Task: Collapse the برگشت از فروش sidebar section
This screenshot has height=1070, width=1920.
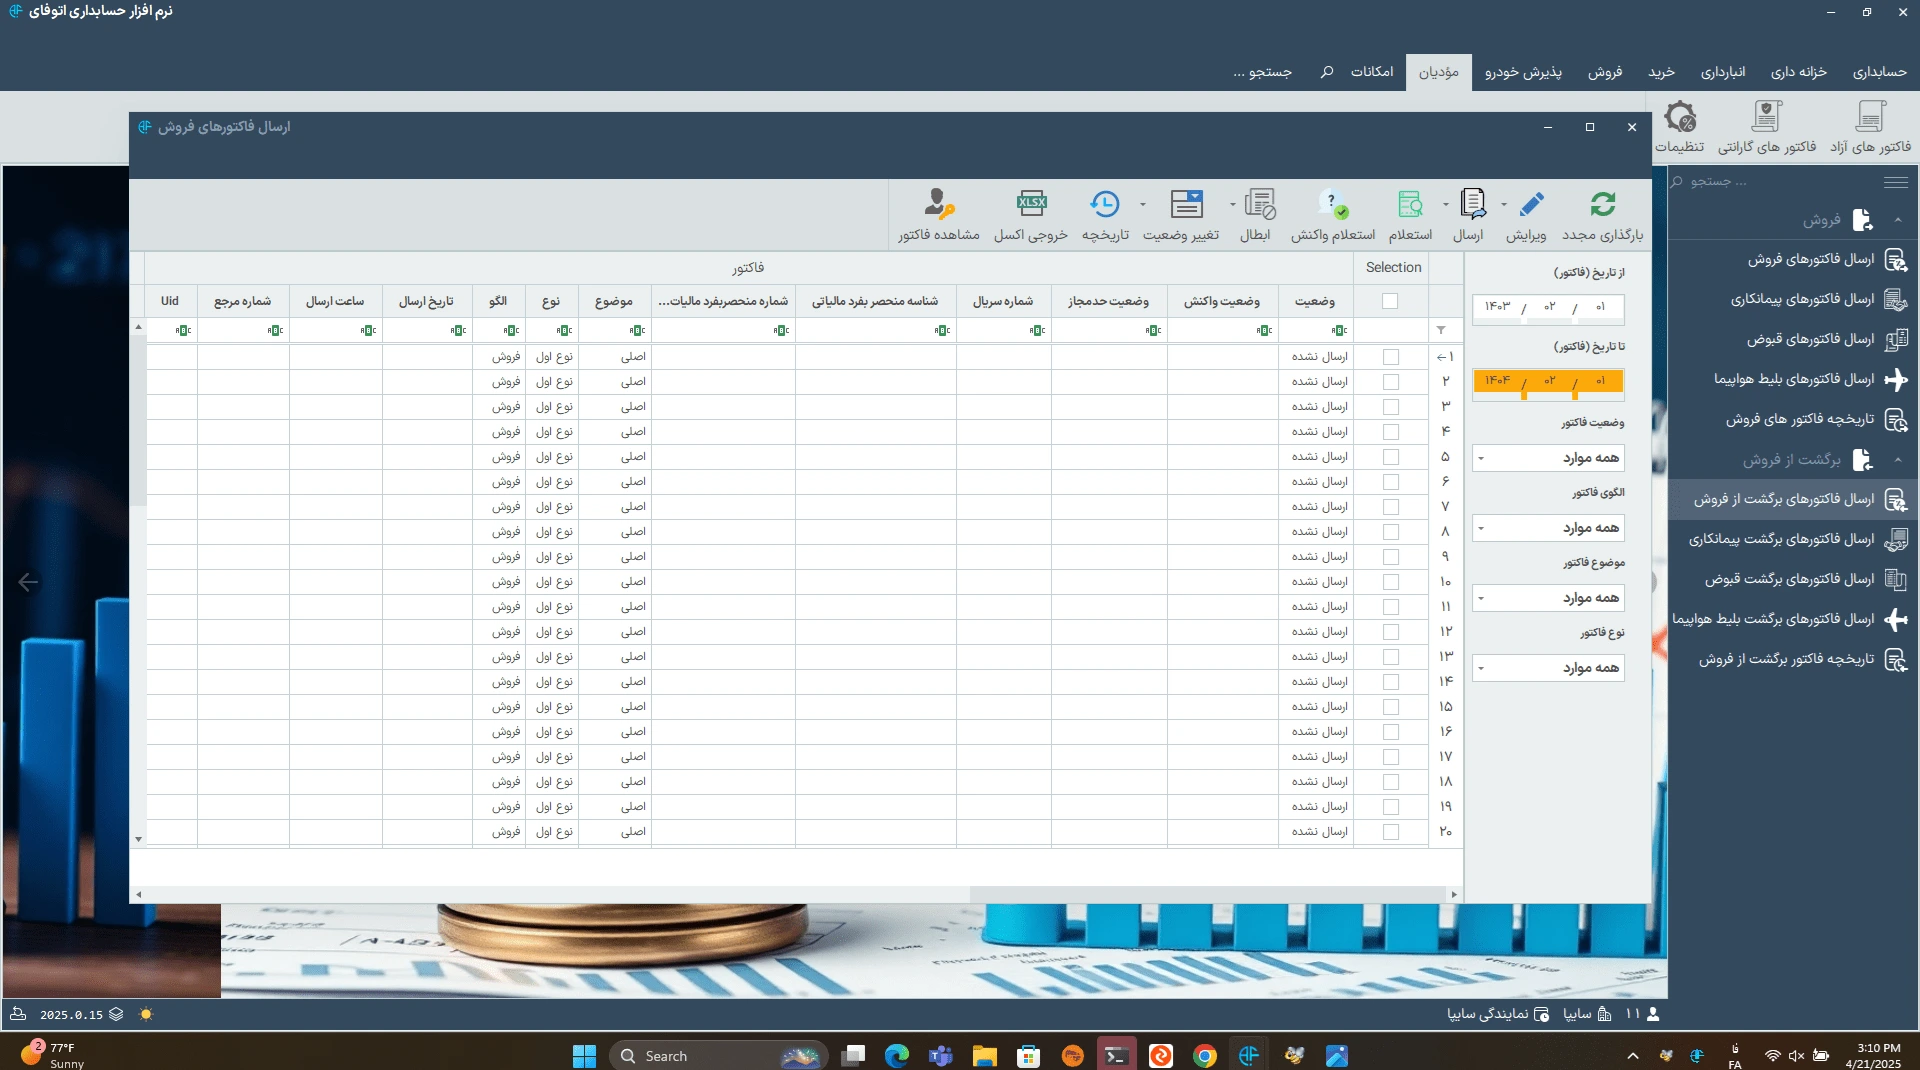Action: point(1898,460)
